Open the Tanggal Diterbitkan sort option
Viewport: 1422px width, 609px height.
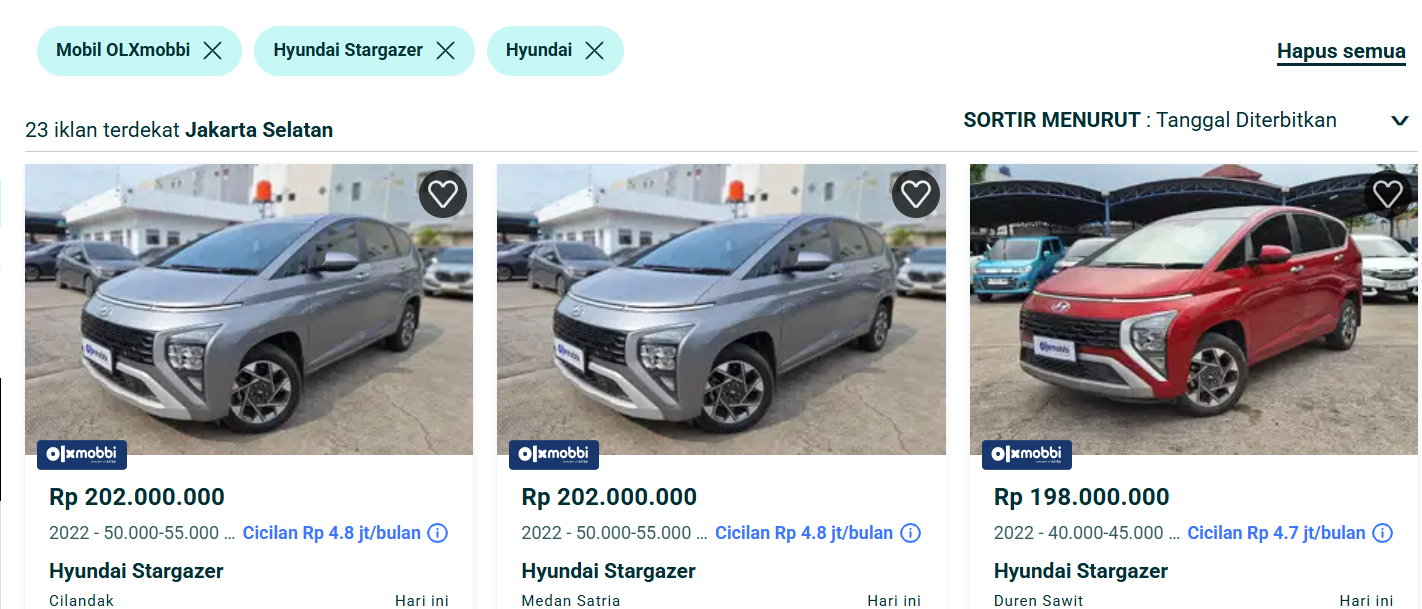1246,120
